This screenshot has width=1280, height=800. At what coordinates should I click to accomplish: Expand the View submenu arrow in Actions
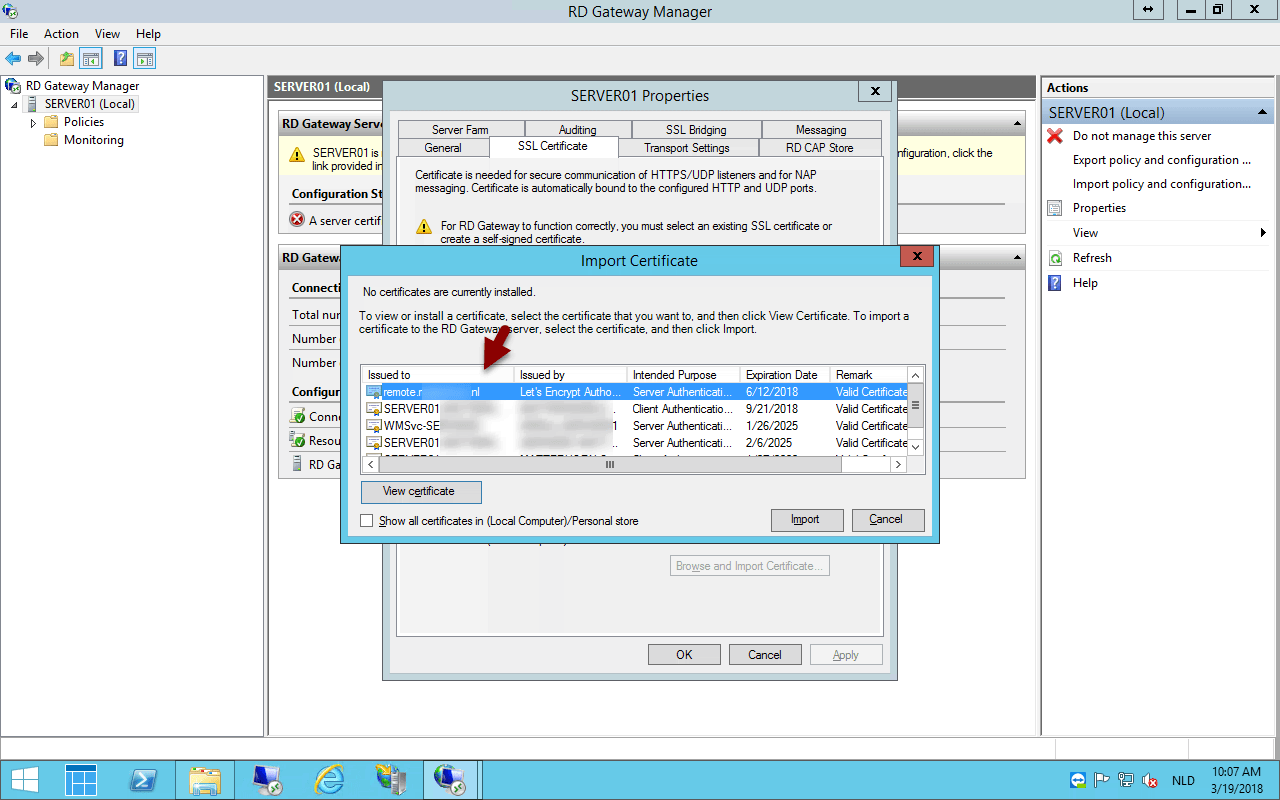coord(1263,233)
